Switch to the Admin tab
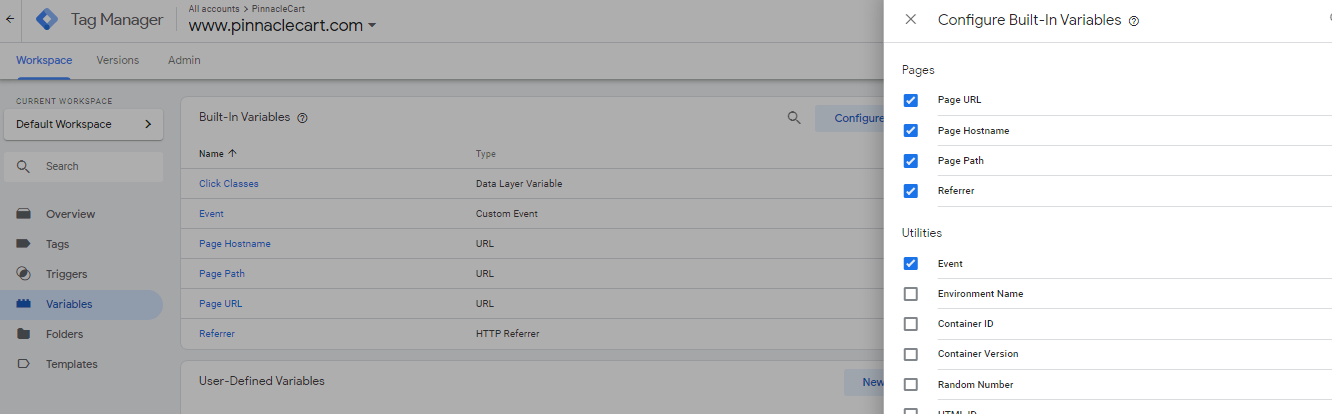The image size is (1332, 414). (x=184, y=60)
